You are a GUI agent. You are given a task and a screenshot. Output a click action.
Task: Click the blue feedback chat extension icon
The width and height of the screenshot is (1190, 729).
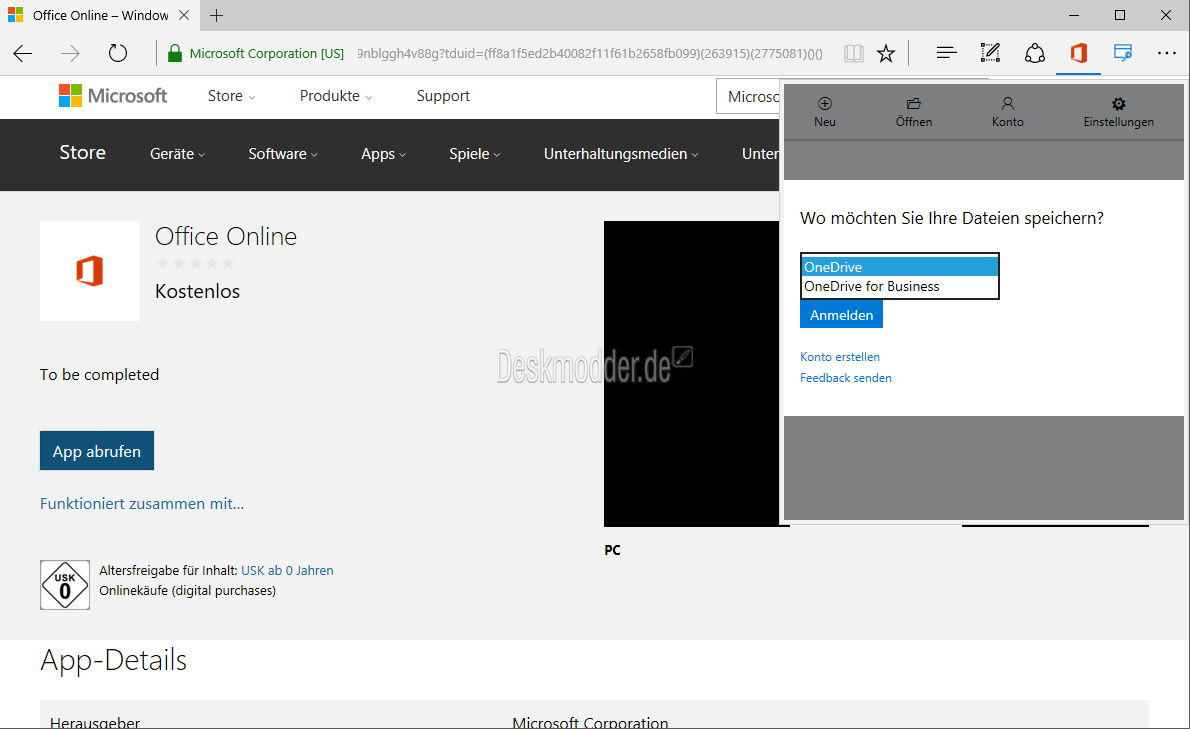1122,53
